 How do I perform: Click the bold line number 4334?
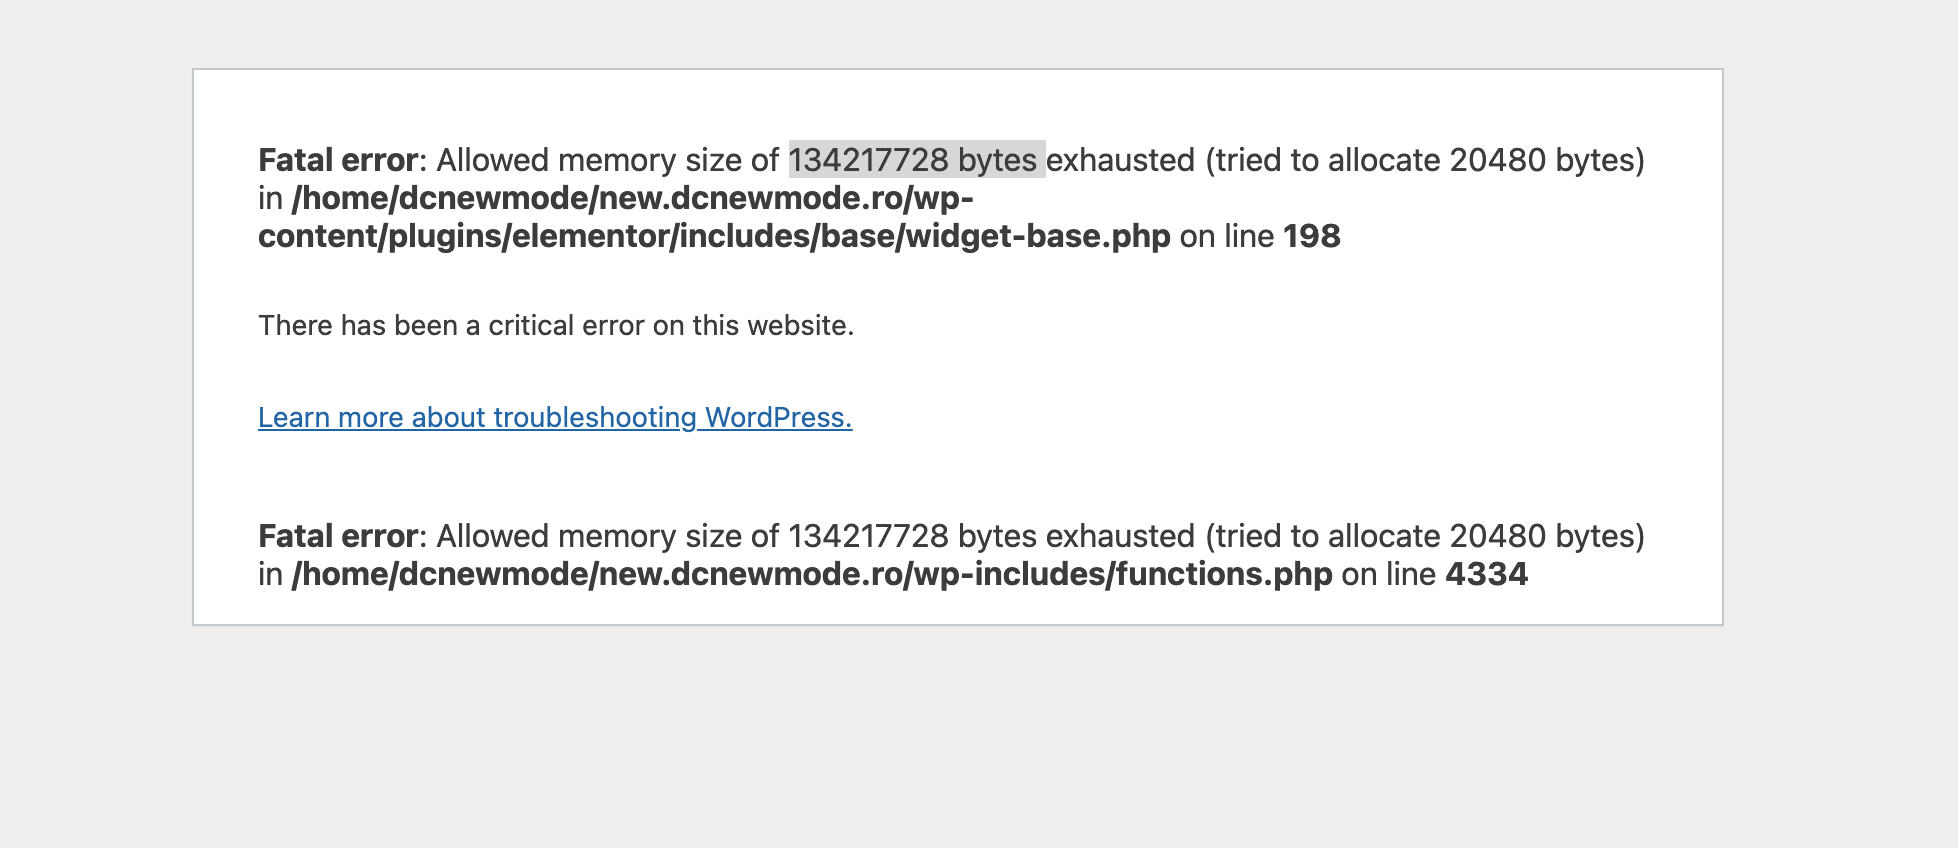point(1487,574)
